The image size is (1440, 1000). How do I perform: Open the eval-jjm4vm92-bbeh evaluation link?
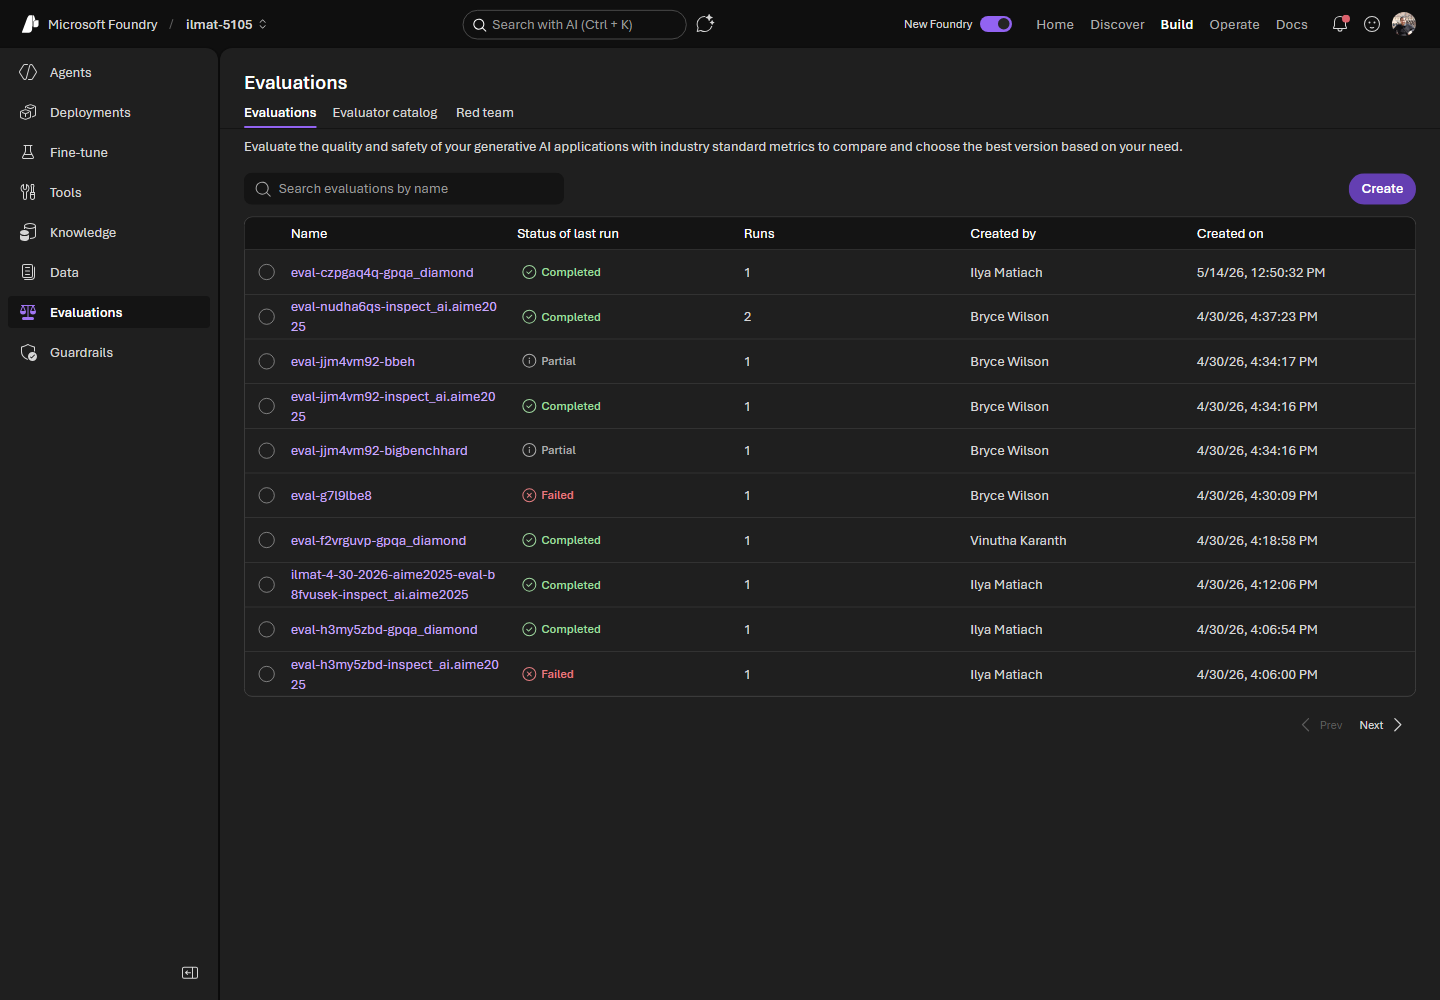click(353, 361)
